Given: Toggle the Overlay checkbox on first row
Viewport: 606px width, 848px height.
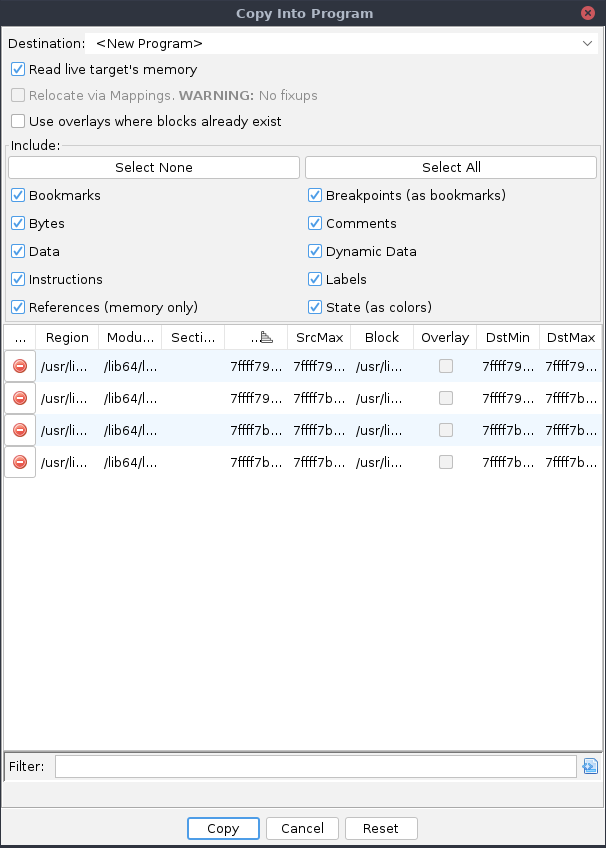Looking at the screenshot, I should coord(445,366).
